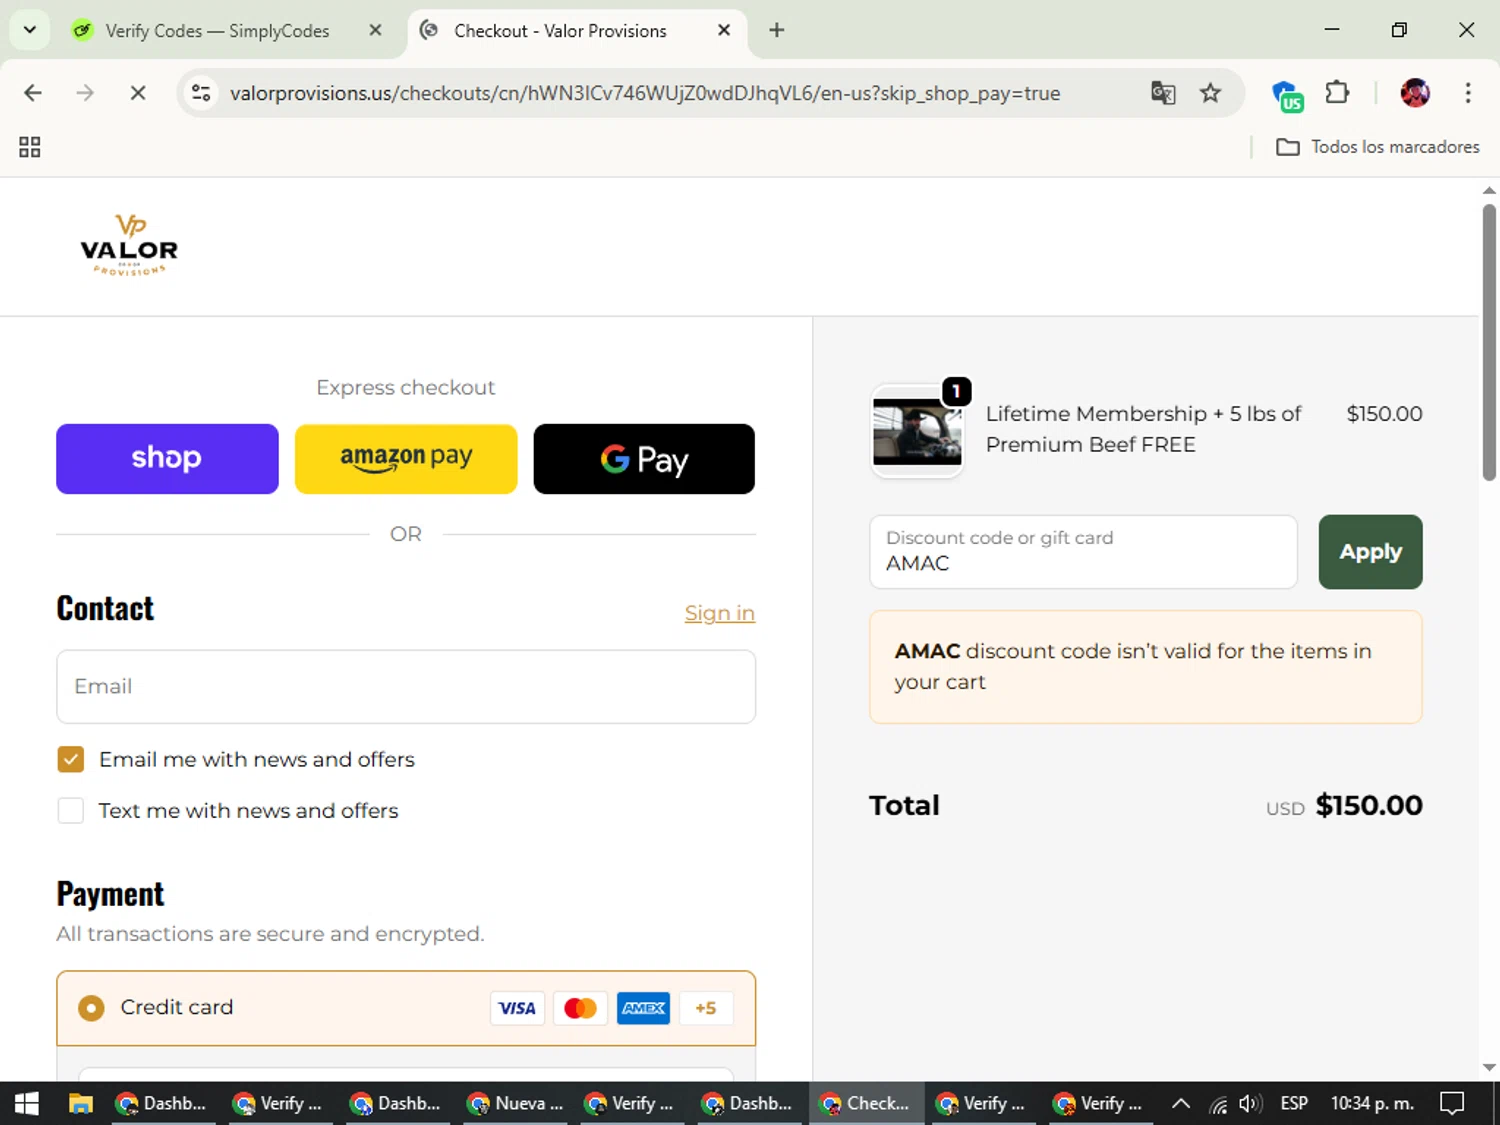Click the Total $150.00 amount
Viewport: 1500px width, 1125px height.
point(1368,806)
